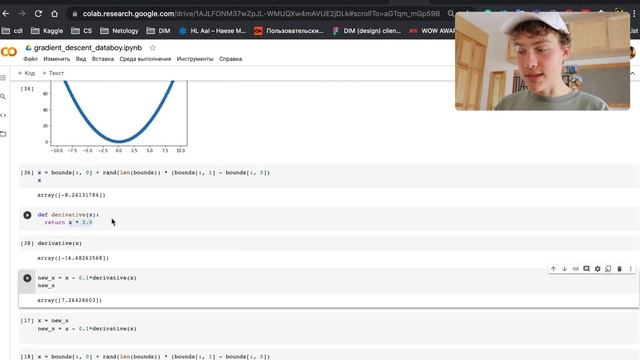Open the Вид menu
Screen dimensions: 640x360
pyautogui.click(x=81, y=59)
